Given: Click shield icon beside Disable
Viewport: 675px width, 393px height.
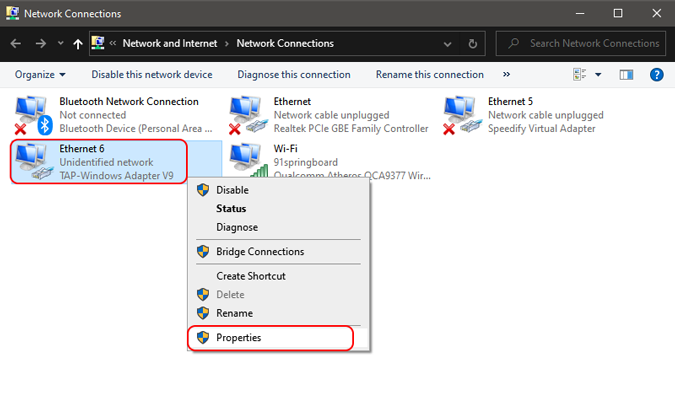Looking at the screenshot, I should 203,190.
